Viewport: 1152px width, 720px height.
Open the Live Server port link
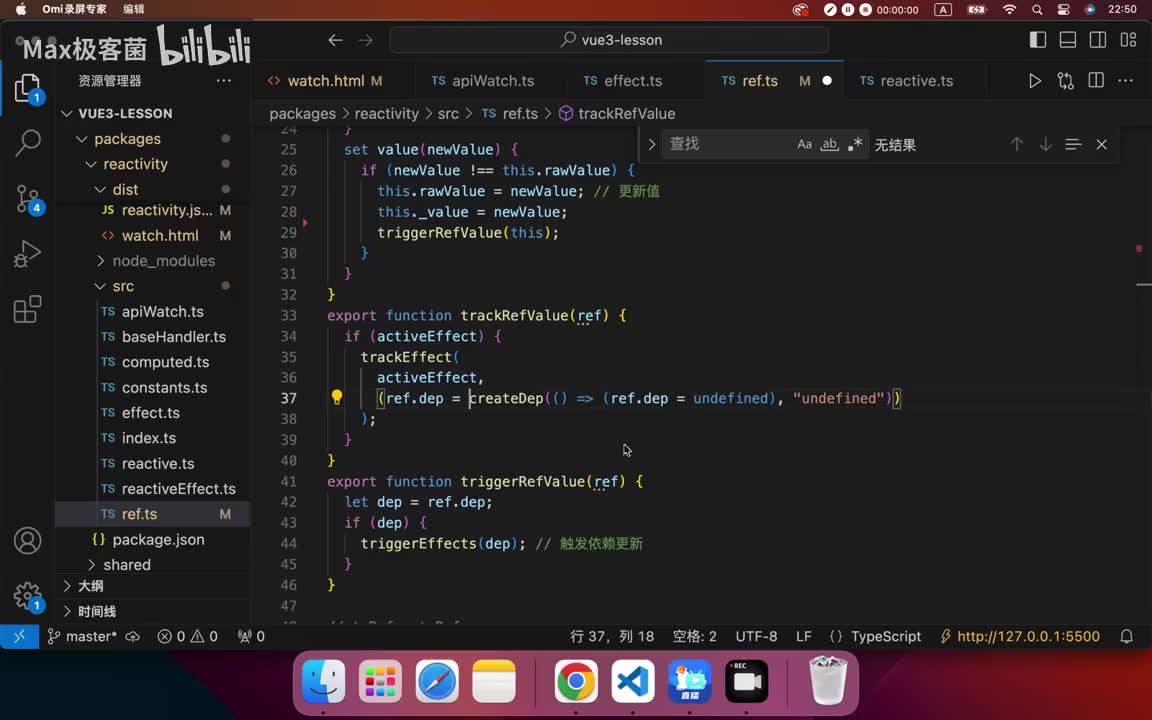tap(1020, 636)
